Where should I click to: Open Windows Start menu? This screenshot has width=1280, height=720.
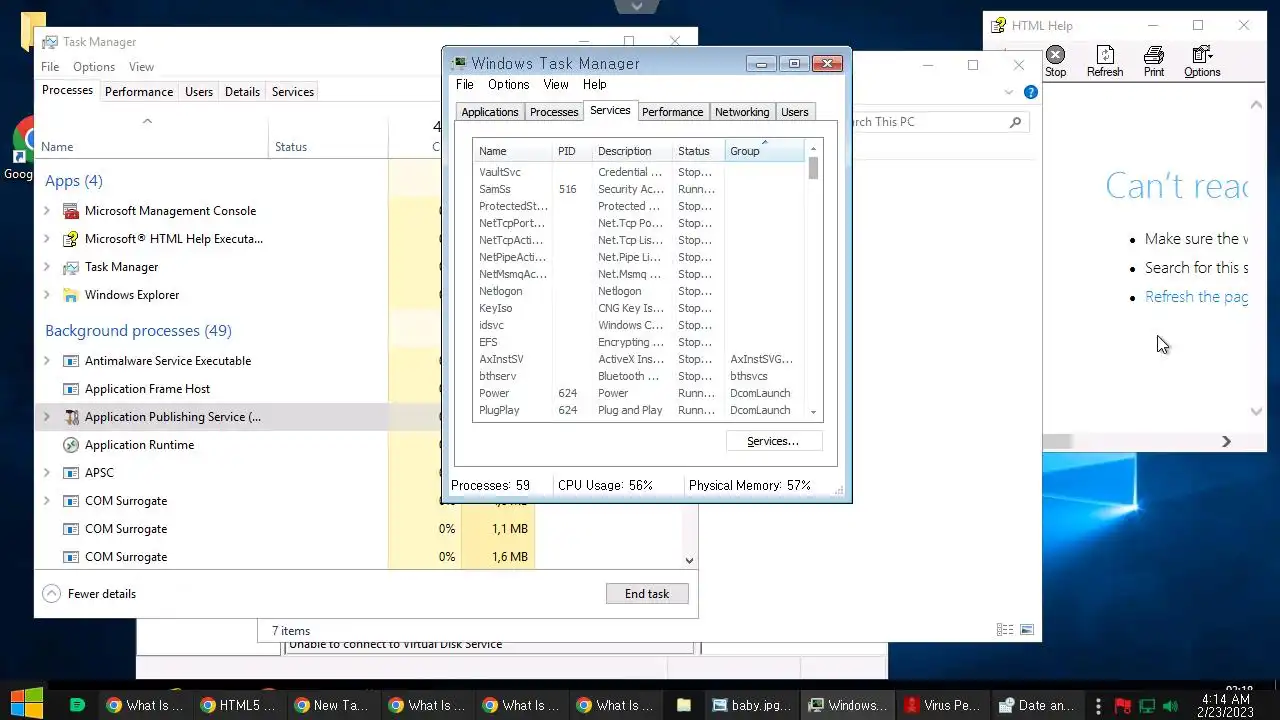[27, 705]
